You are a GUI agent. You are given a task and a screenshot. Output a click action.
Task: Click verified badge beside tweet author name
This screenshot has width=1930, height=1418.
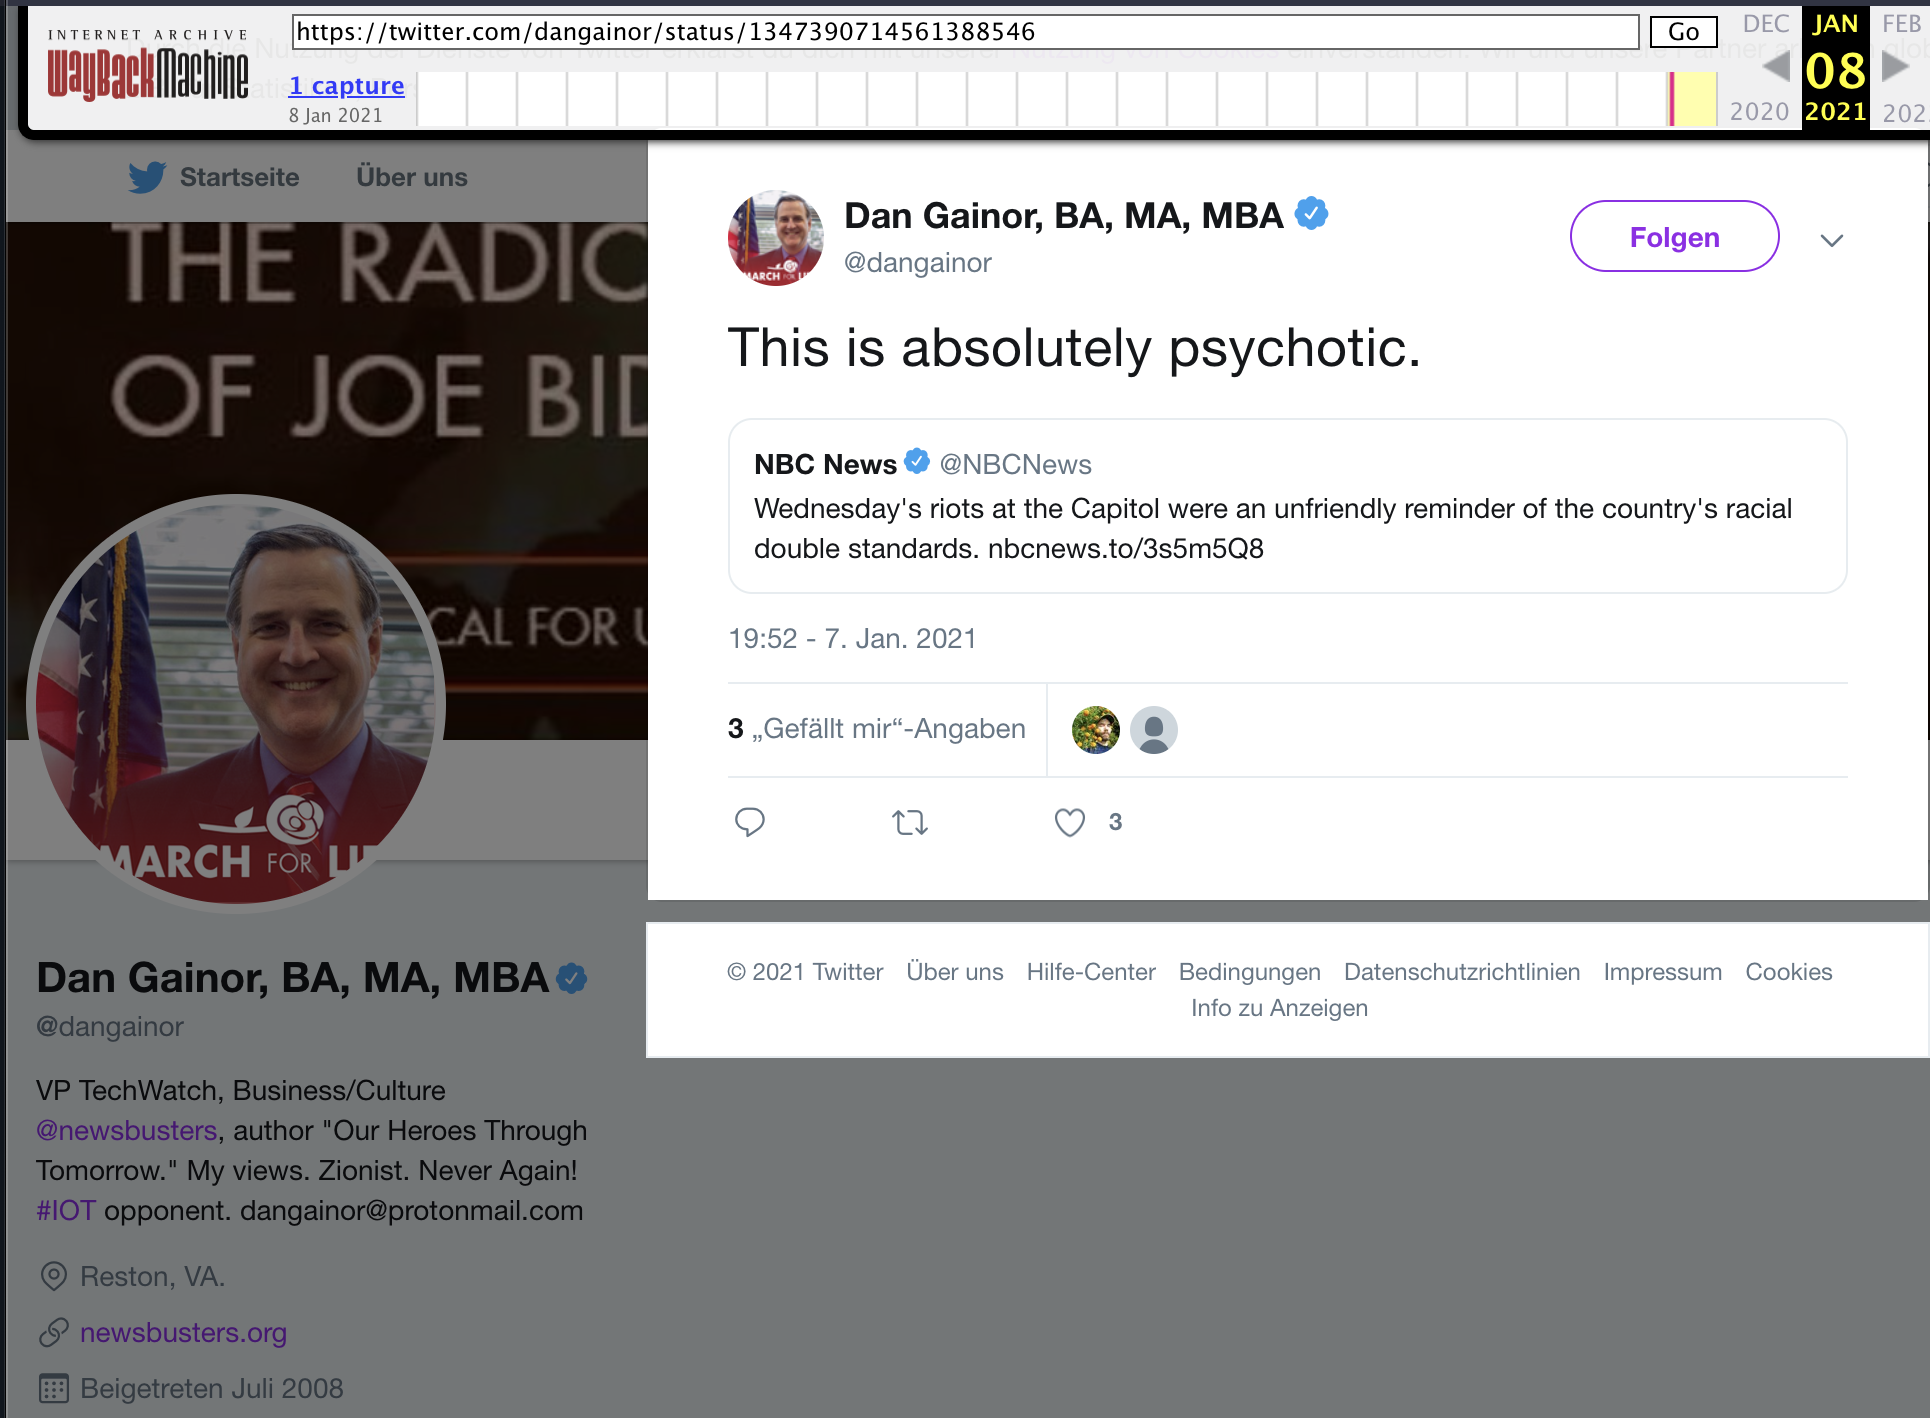pyautogui.click(x=1311, y=214)
